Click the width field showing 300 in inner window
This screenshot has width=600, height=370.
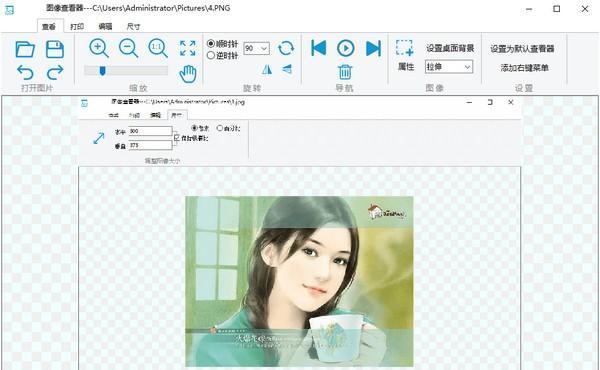pyautogui.click(x=150, y=131)
